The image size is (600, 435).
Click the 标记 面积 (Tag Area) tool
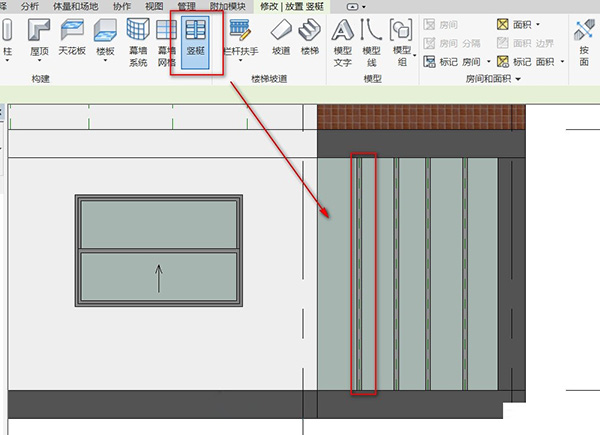click(525, 62)
